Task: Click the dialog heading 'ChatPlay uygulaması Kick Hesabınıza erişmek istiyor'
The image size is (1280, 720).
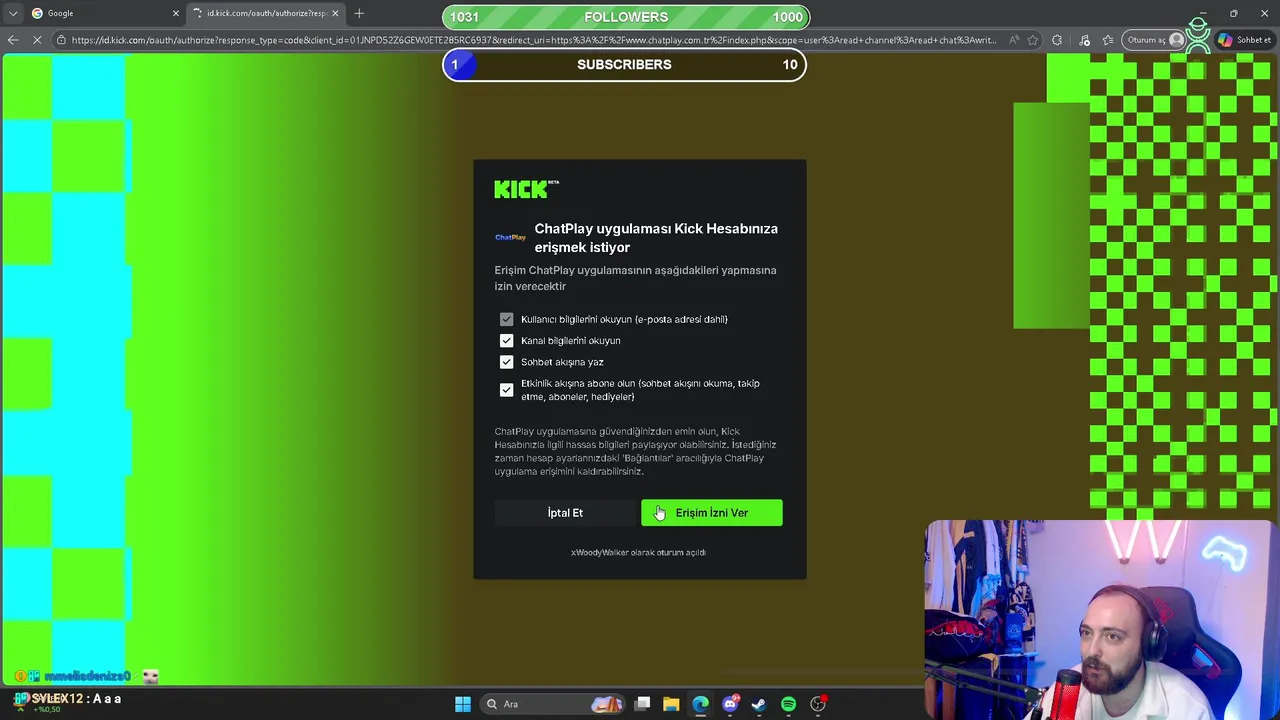Action: pos(656,238)
